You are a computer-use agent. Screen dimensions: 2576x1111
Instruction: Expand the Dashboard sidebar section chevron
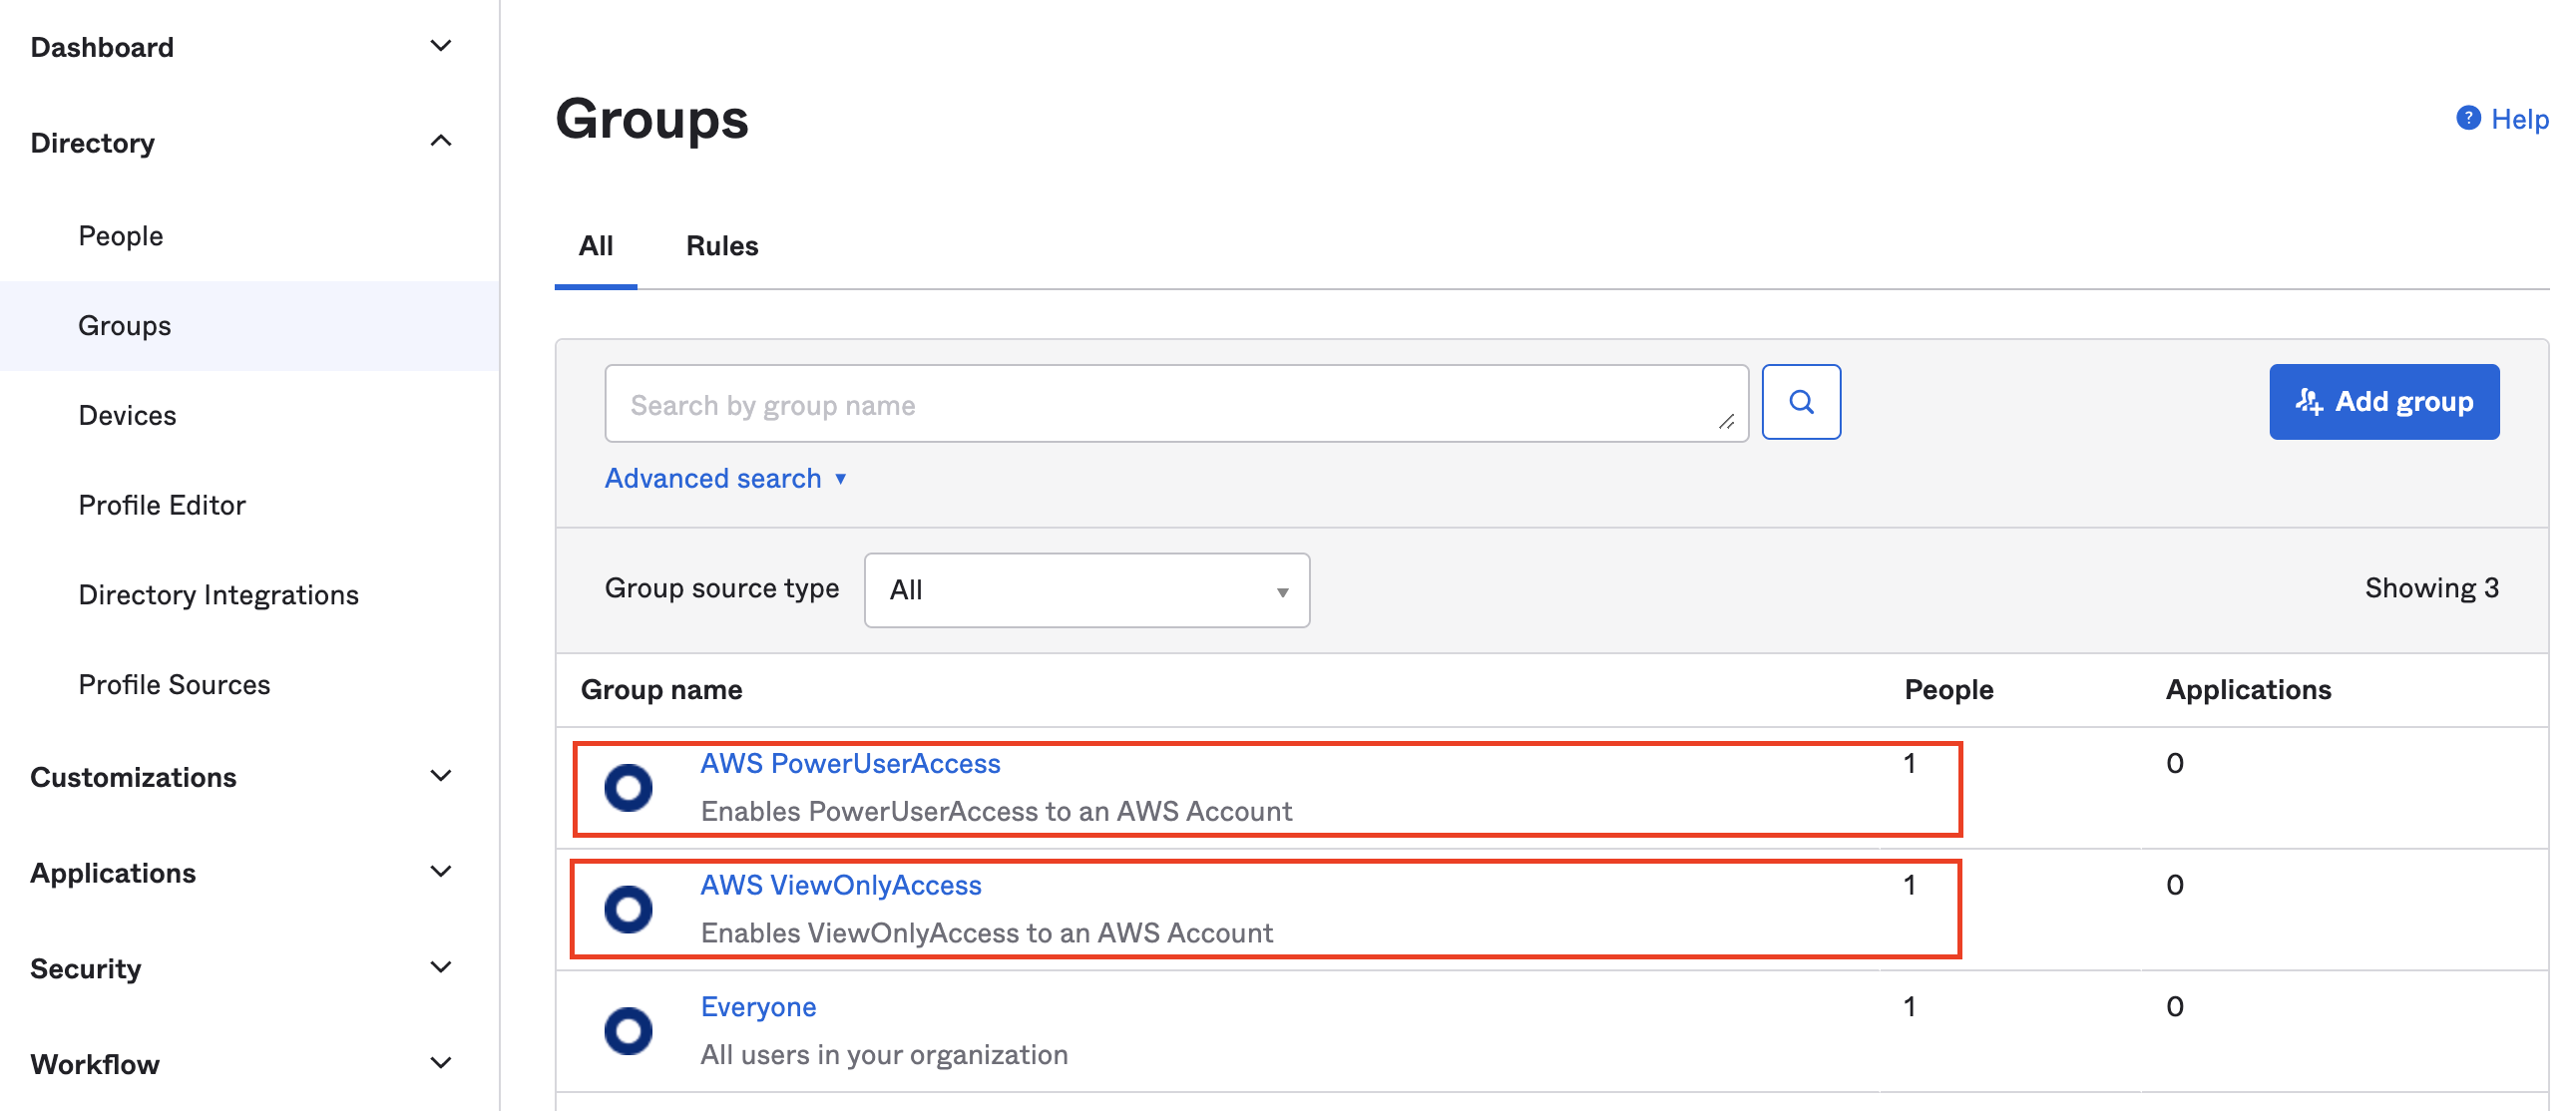441,46
